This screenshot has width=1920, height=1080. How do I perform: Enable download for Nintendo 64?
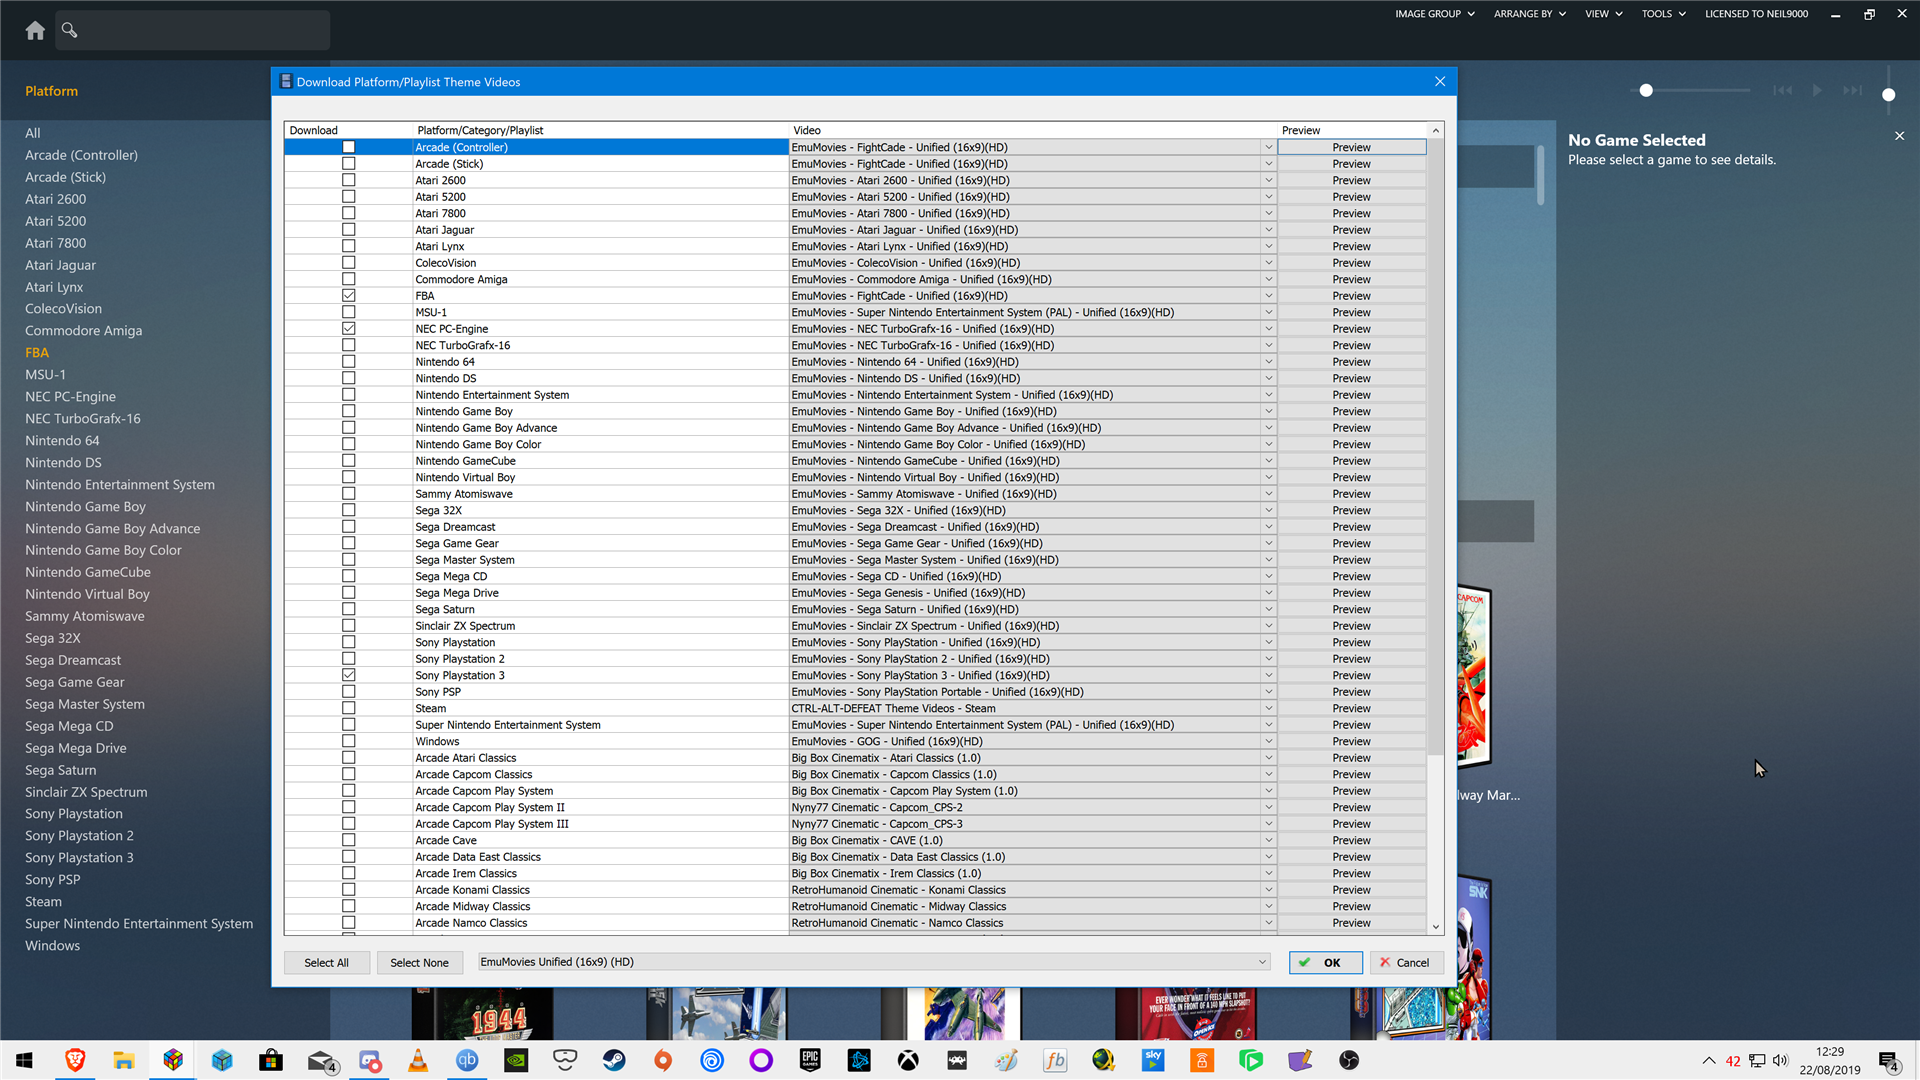point(348,362)
